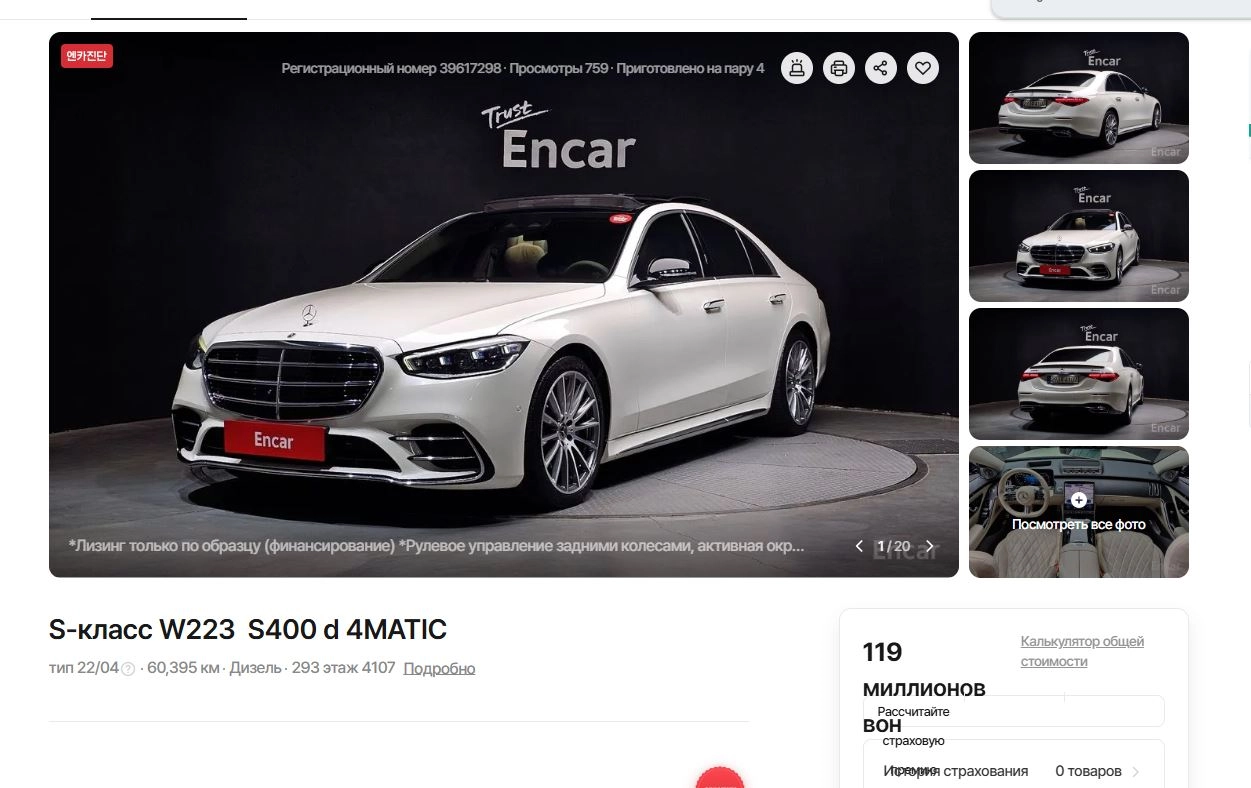Select the rear-left view thumbnail at top
The height and width of the screenshot is (788, 1251).
(x=1079, y=98)
